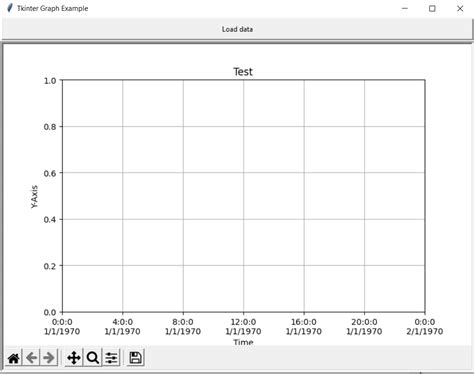The image size is (474, 374).
Task: Click the plot title "Test"
Action: click(x=243, y=72)
